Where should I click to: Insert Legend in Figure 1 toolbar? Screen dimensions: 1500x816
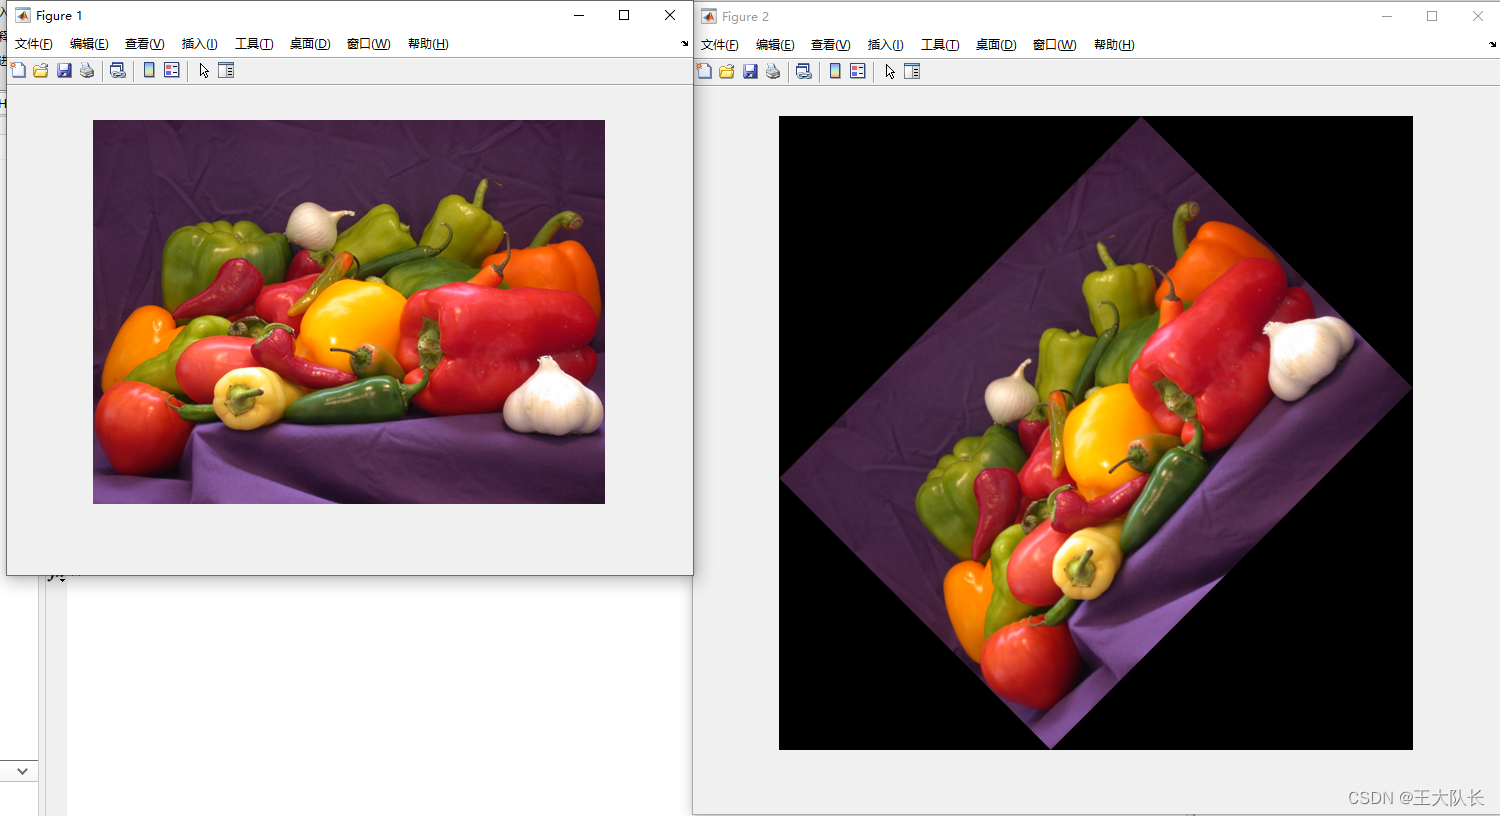[172, 70]
